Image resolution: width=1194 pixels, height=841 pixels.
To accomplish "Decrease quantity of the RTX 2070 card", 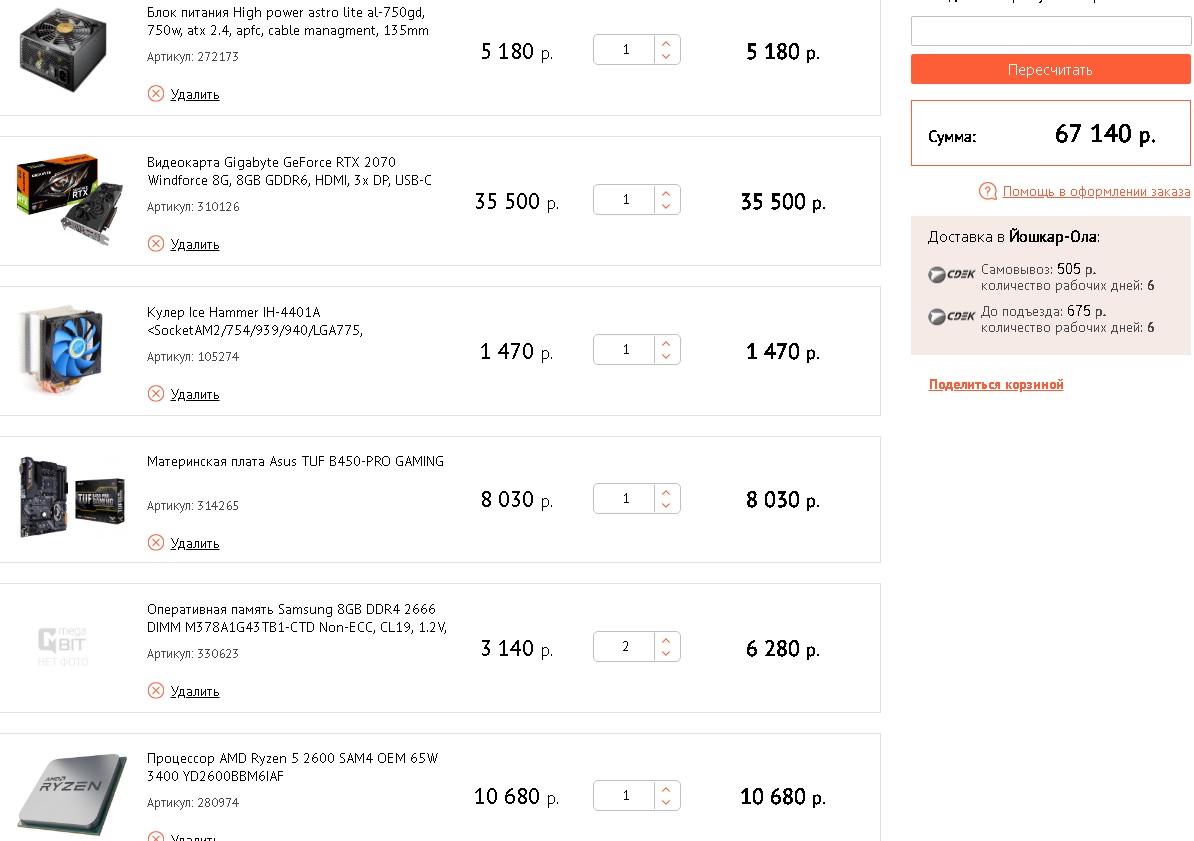I will click(667, 207).
